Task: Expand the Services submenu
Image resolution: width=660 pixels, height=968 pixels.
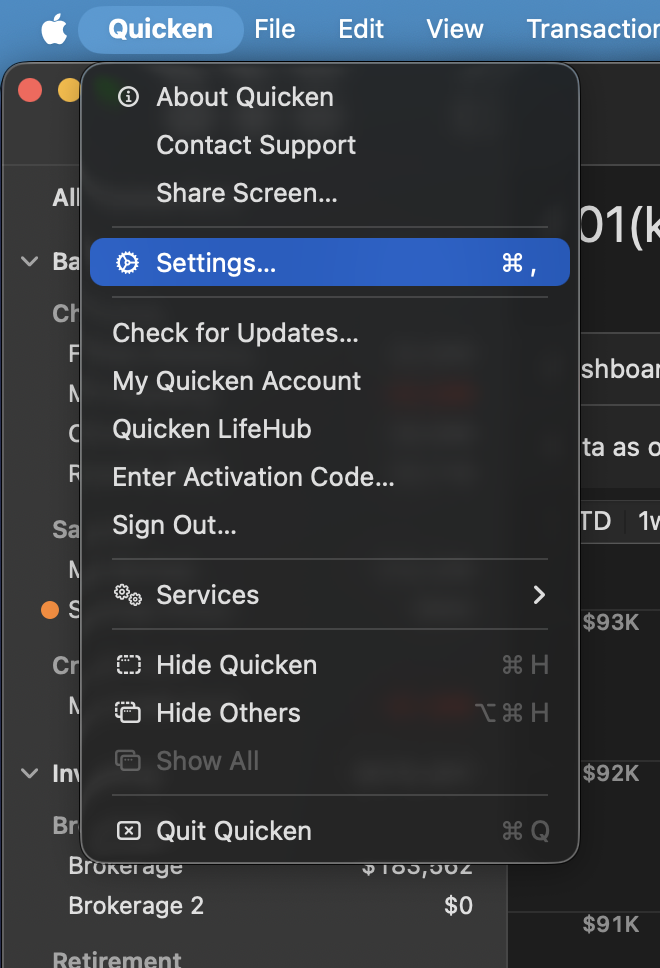Action: pos(539,593)
